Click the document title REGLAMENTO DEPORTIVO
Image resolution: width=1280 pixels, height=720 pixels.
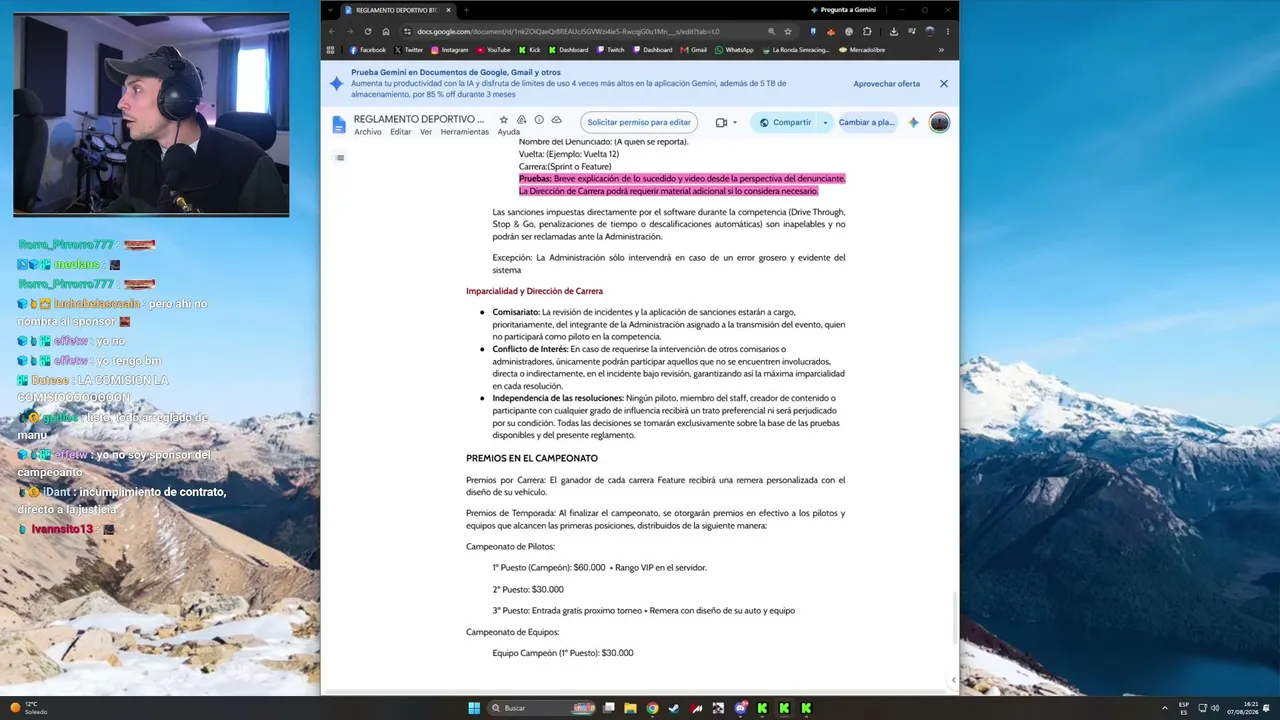419,119
